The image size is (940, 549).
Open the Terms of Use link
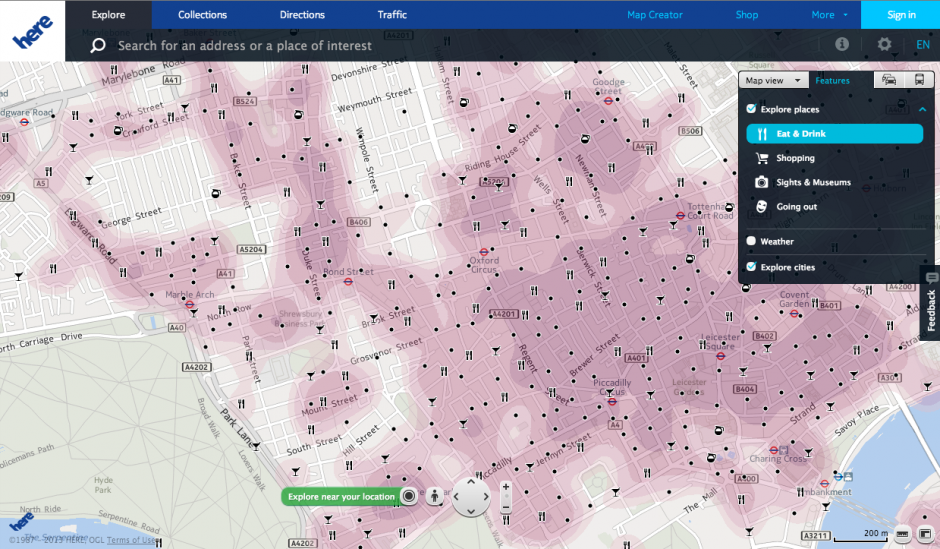tap(130, 540)
